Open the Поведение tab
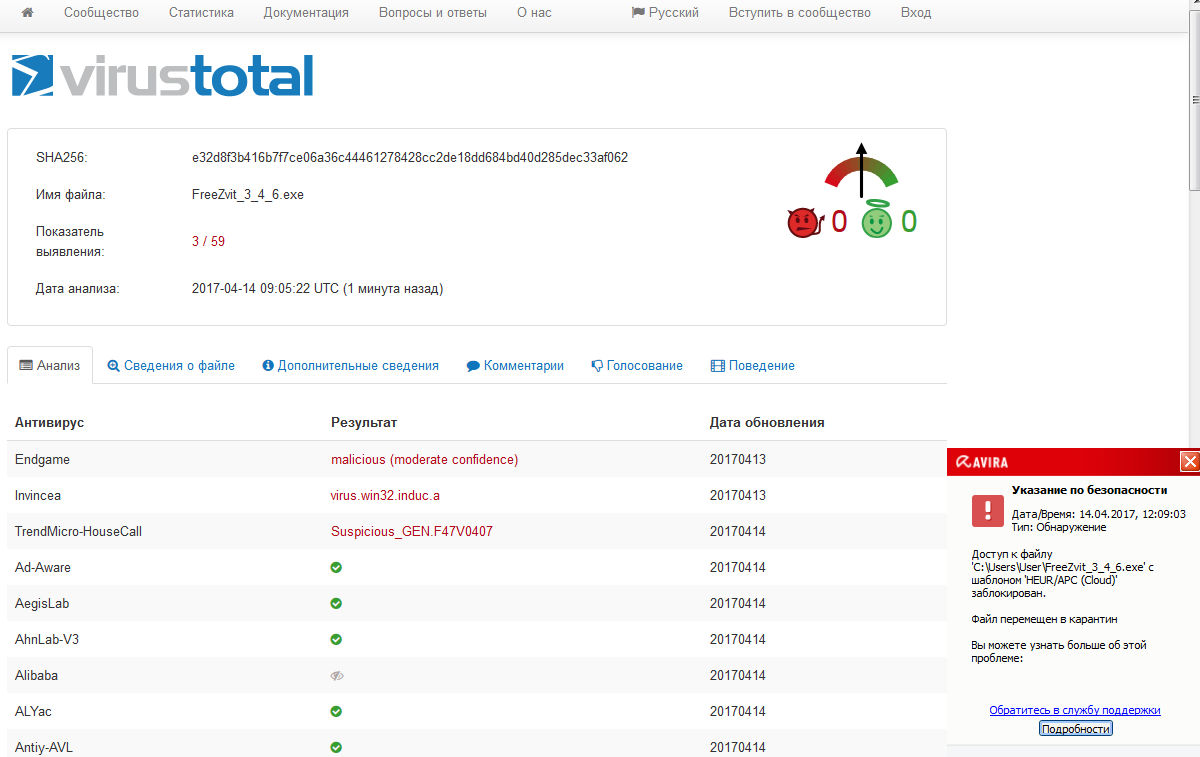Viewport: 1200px width, 757px height. [x=752, y=366]
